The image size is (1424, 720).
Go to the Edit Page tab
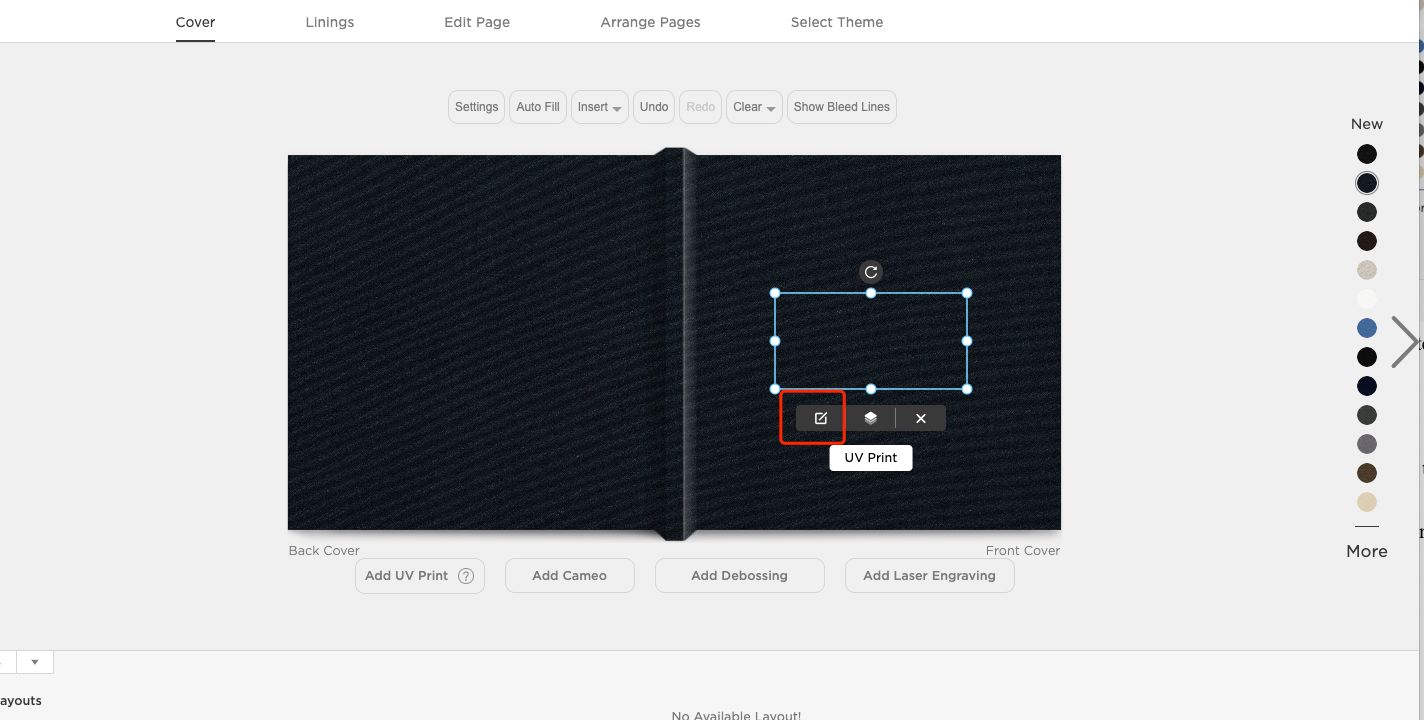point(477,22)
